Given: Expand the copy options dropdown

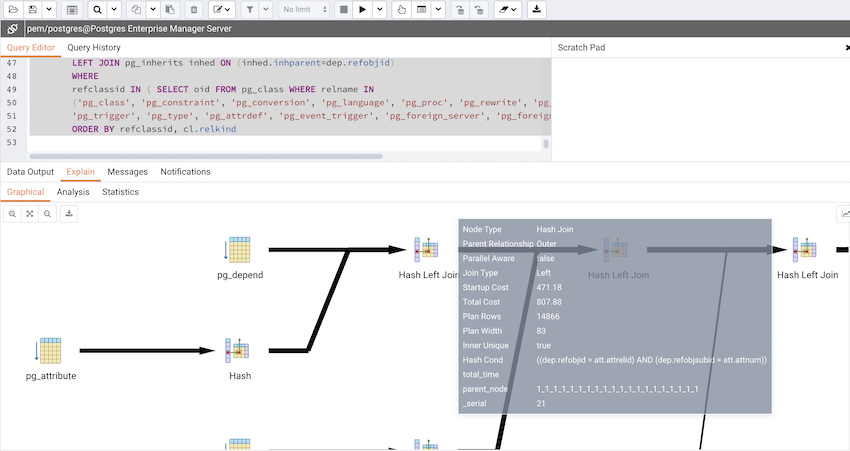Looking at the screenshot, I should click(x=153, y=9).
